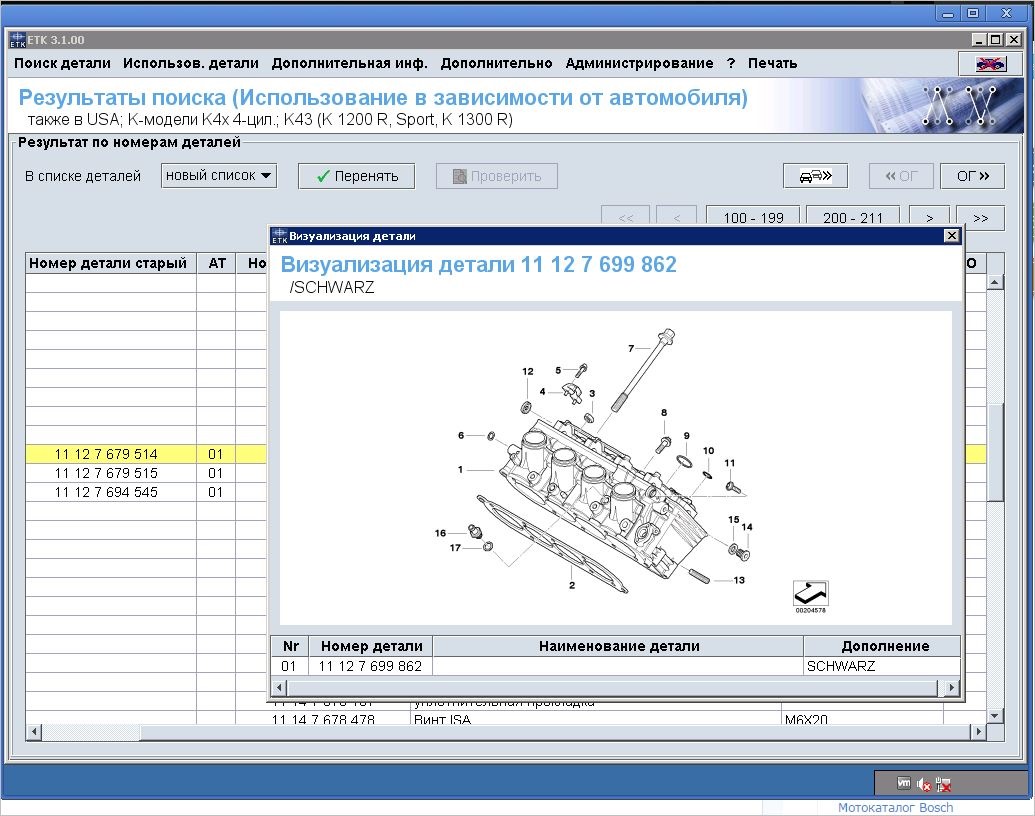
Task: Click the double first page arrow button
Action: coord(625,217)
